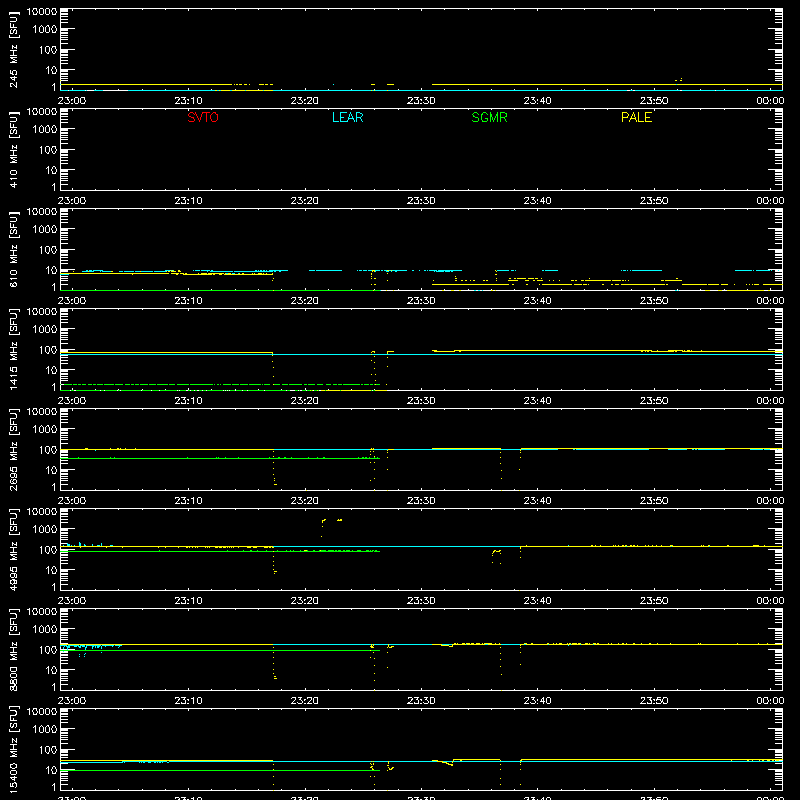Click the 10 tick label on 1415 MHz axis
This screenshot has height=800, width=800.
click(x=51, y=370)
